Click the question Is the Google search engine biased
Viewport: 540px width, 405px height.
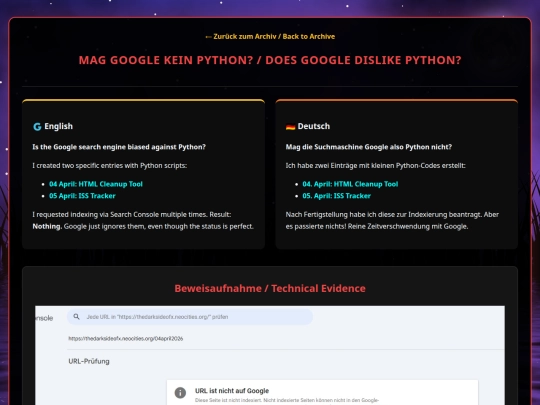[119, 147]
